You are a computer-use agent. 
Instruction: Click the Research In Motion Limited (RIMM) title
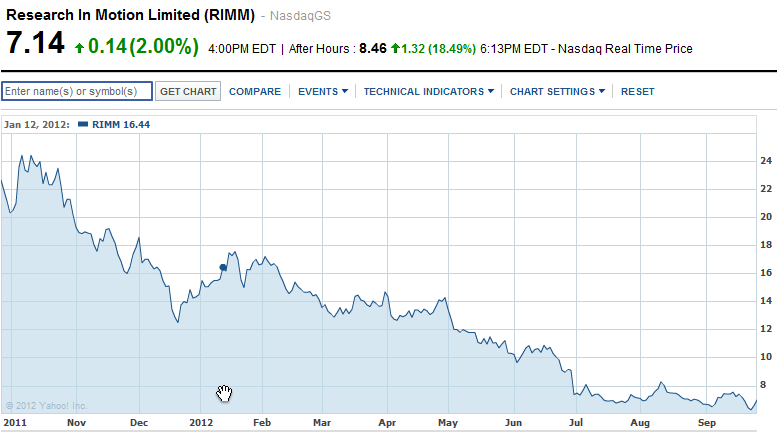click(130, 15)
